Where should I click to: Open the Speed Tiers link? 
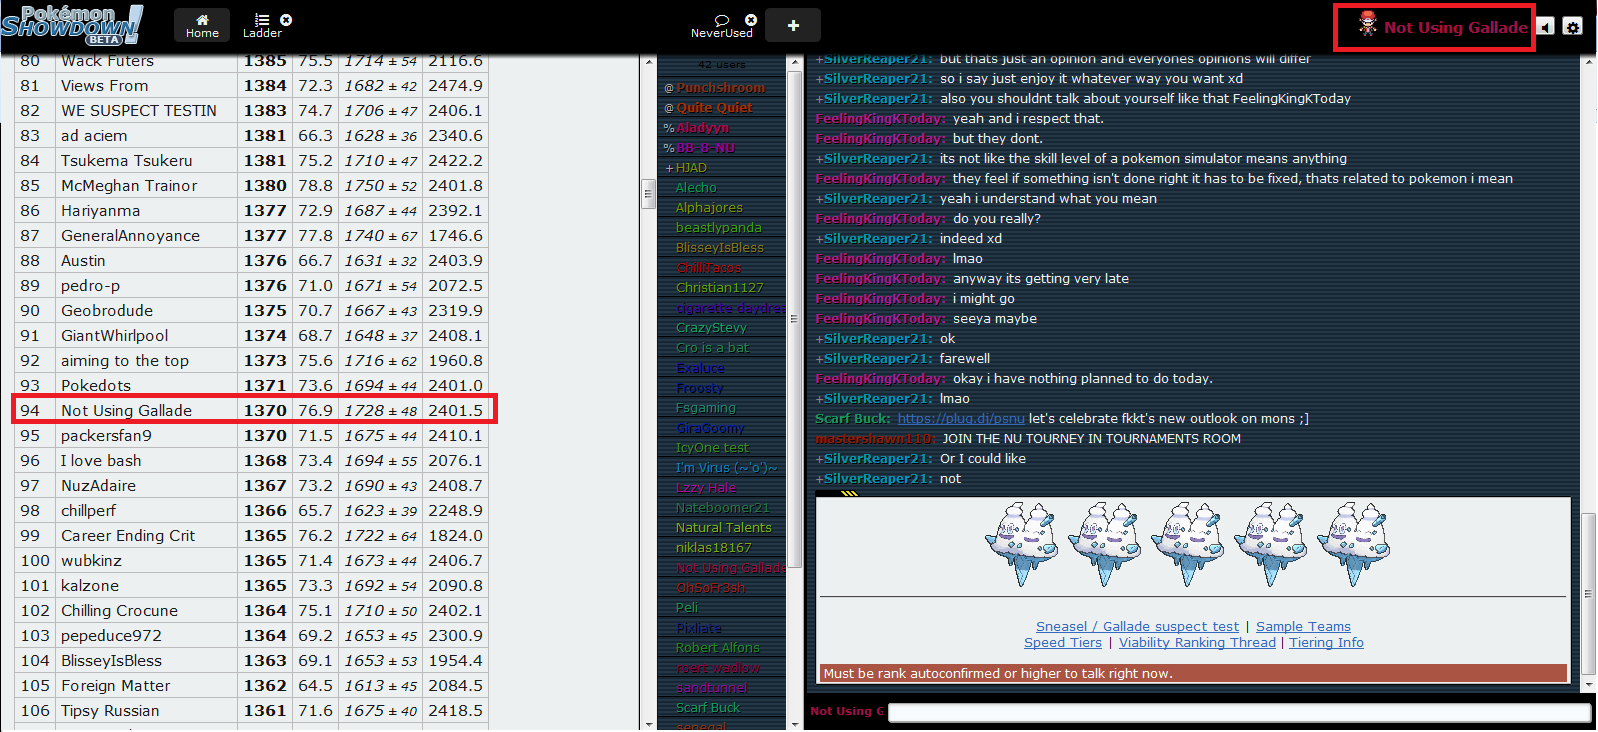(1062, 643)
